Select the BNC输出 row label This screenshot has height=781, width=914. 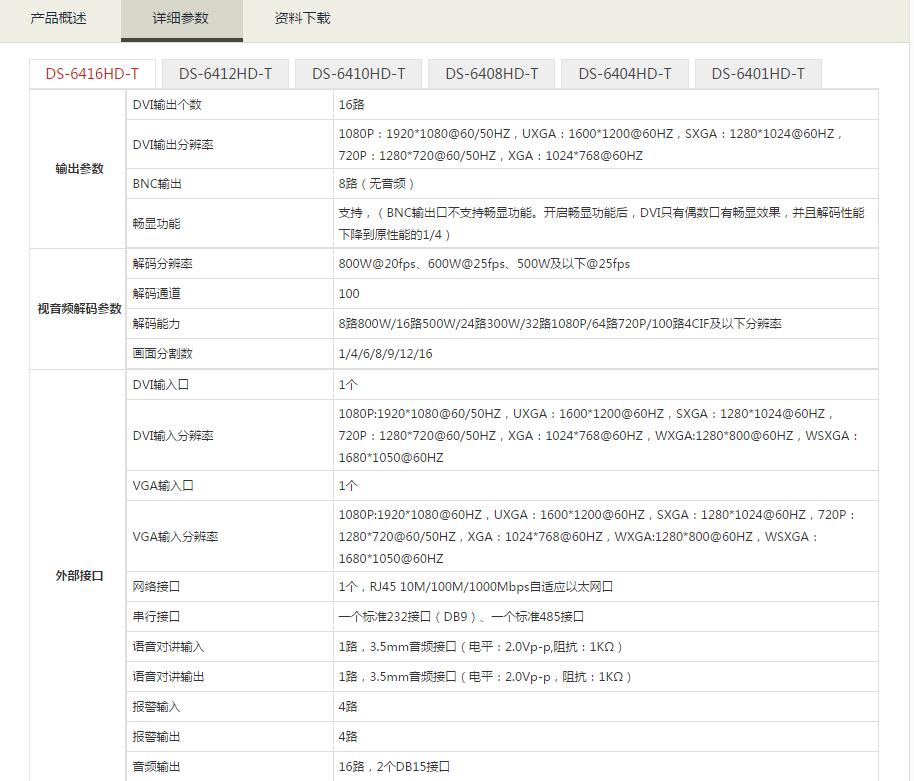coord(157,184)
